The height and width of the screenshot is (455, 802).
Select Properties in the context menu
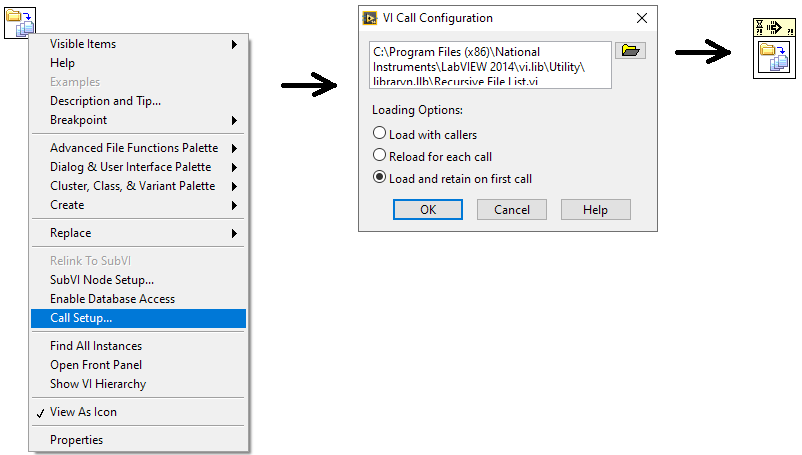pos(76,440)
